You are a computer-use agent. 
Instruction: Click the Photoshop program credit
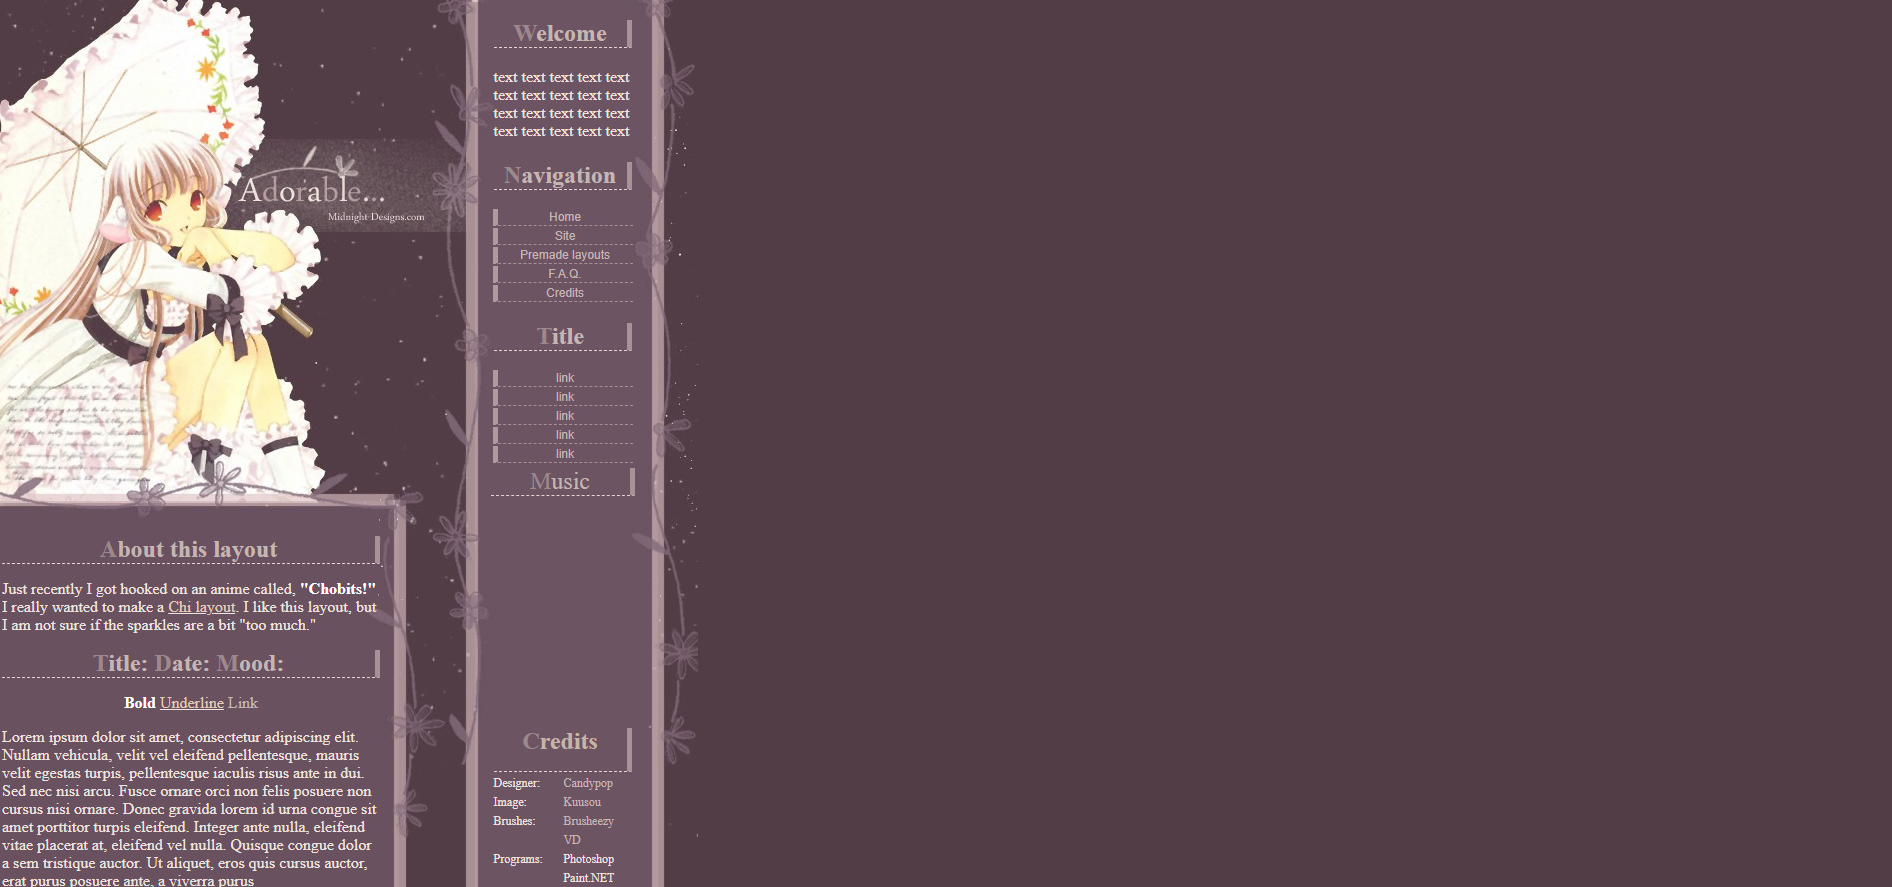(x=588, y=859)
